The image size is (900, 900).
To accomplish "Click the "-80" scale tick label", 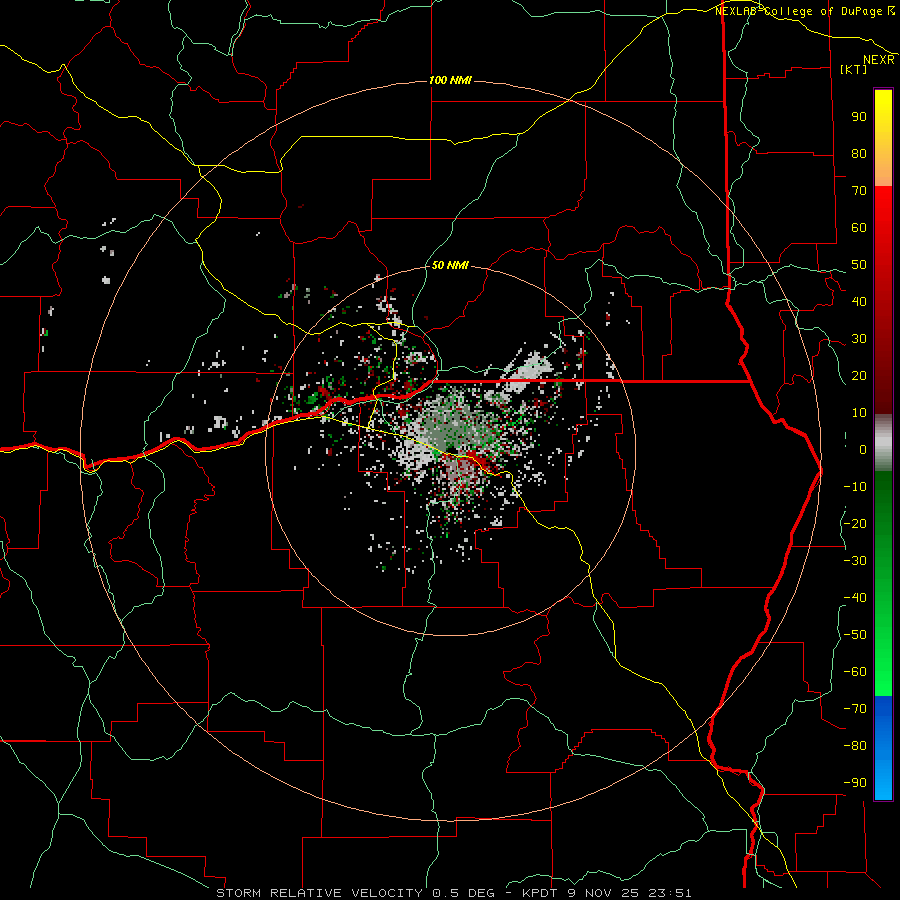I will click(x=855, y=746).
